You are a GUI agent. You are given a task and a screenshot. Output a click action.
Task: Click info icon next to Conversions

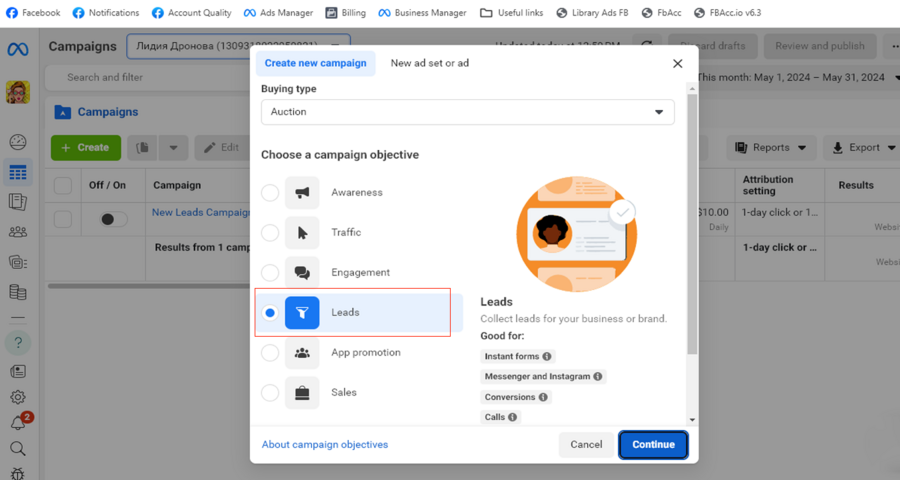pyautogui.click(x=543, y=397)
